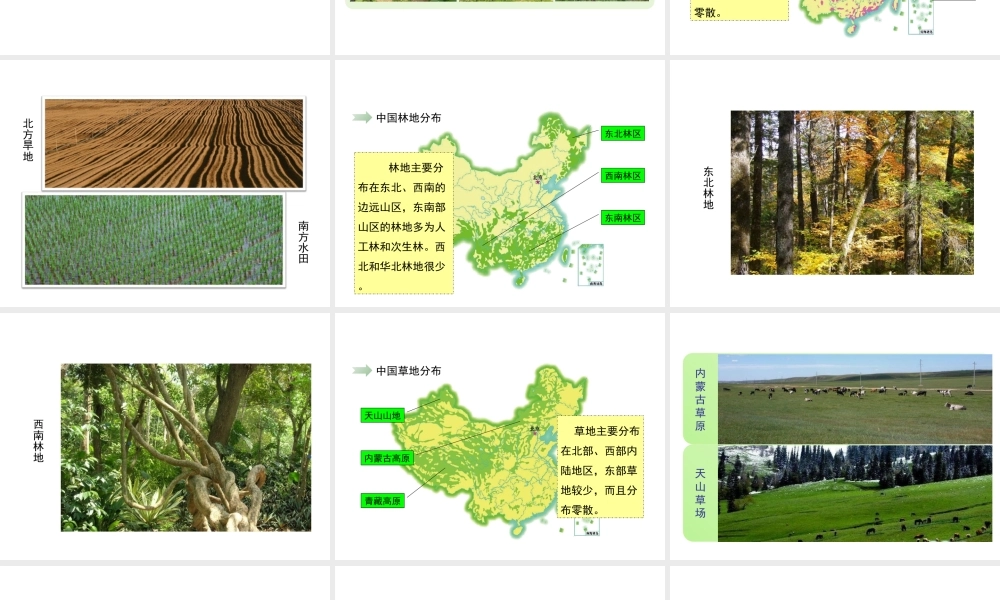1000x600 pixels.
Task: Select the 西南林区 green label
Action: [622, 176]
